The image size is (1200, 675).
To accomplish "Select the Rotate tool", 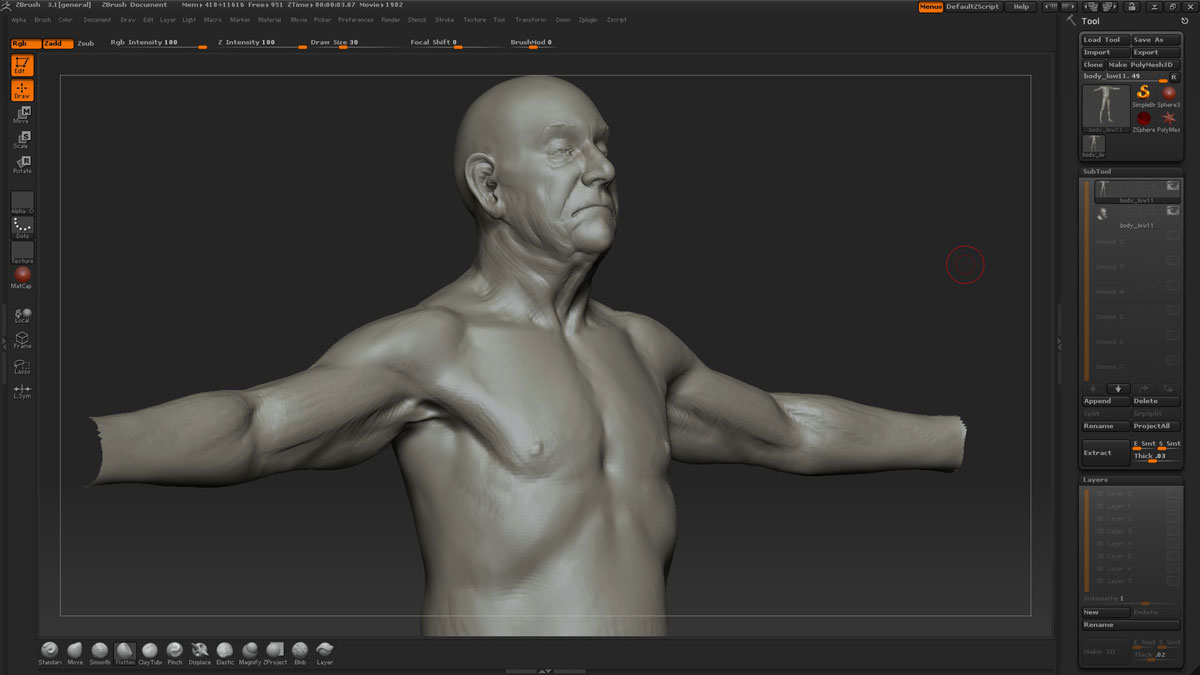I will tap(22, 165).
